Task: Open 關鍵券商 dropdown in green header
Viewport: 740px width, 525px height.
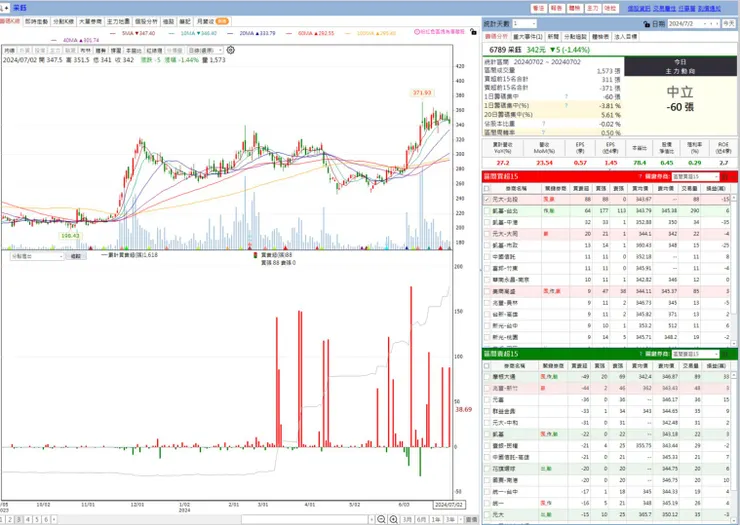Action: (695, 354)
